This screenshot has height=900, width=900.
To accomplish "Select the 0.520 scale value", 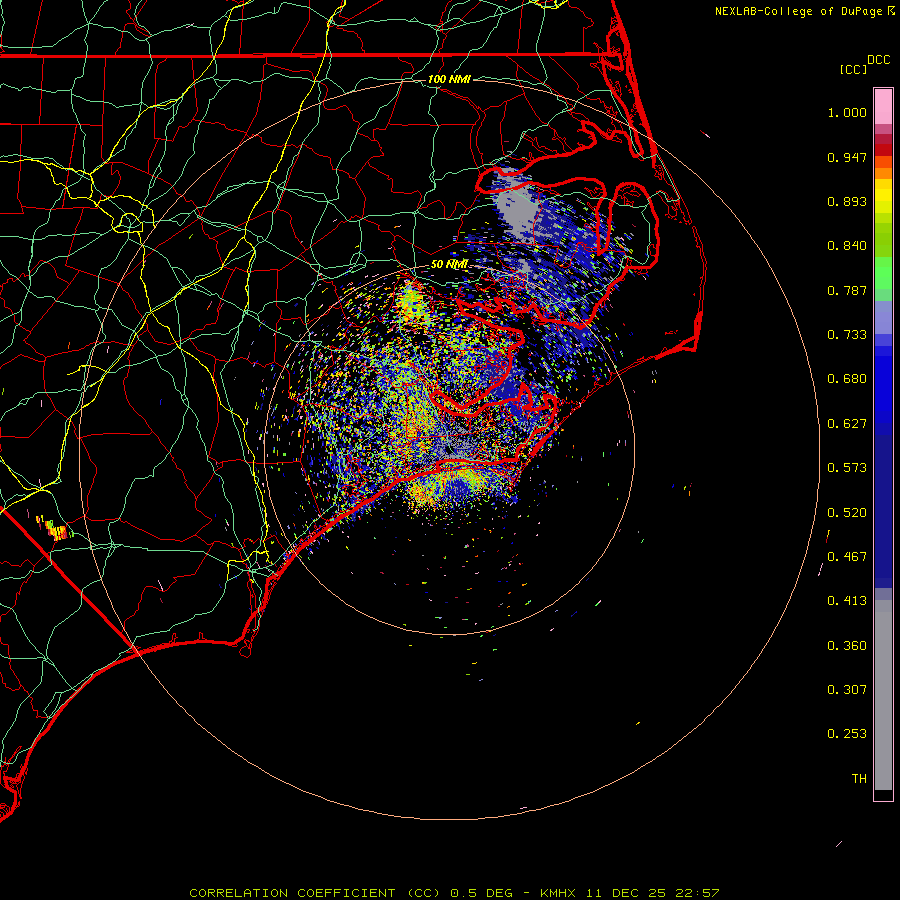I will pos(847,513).
